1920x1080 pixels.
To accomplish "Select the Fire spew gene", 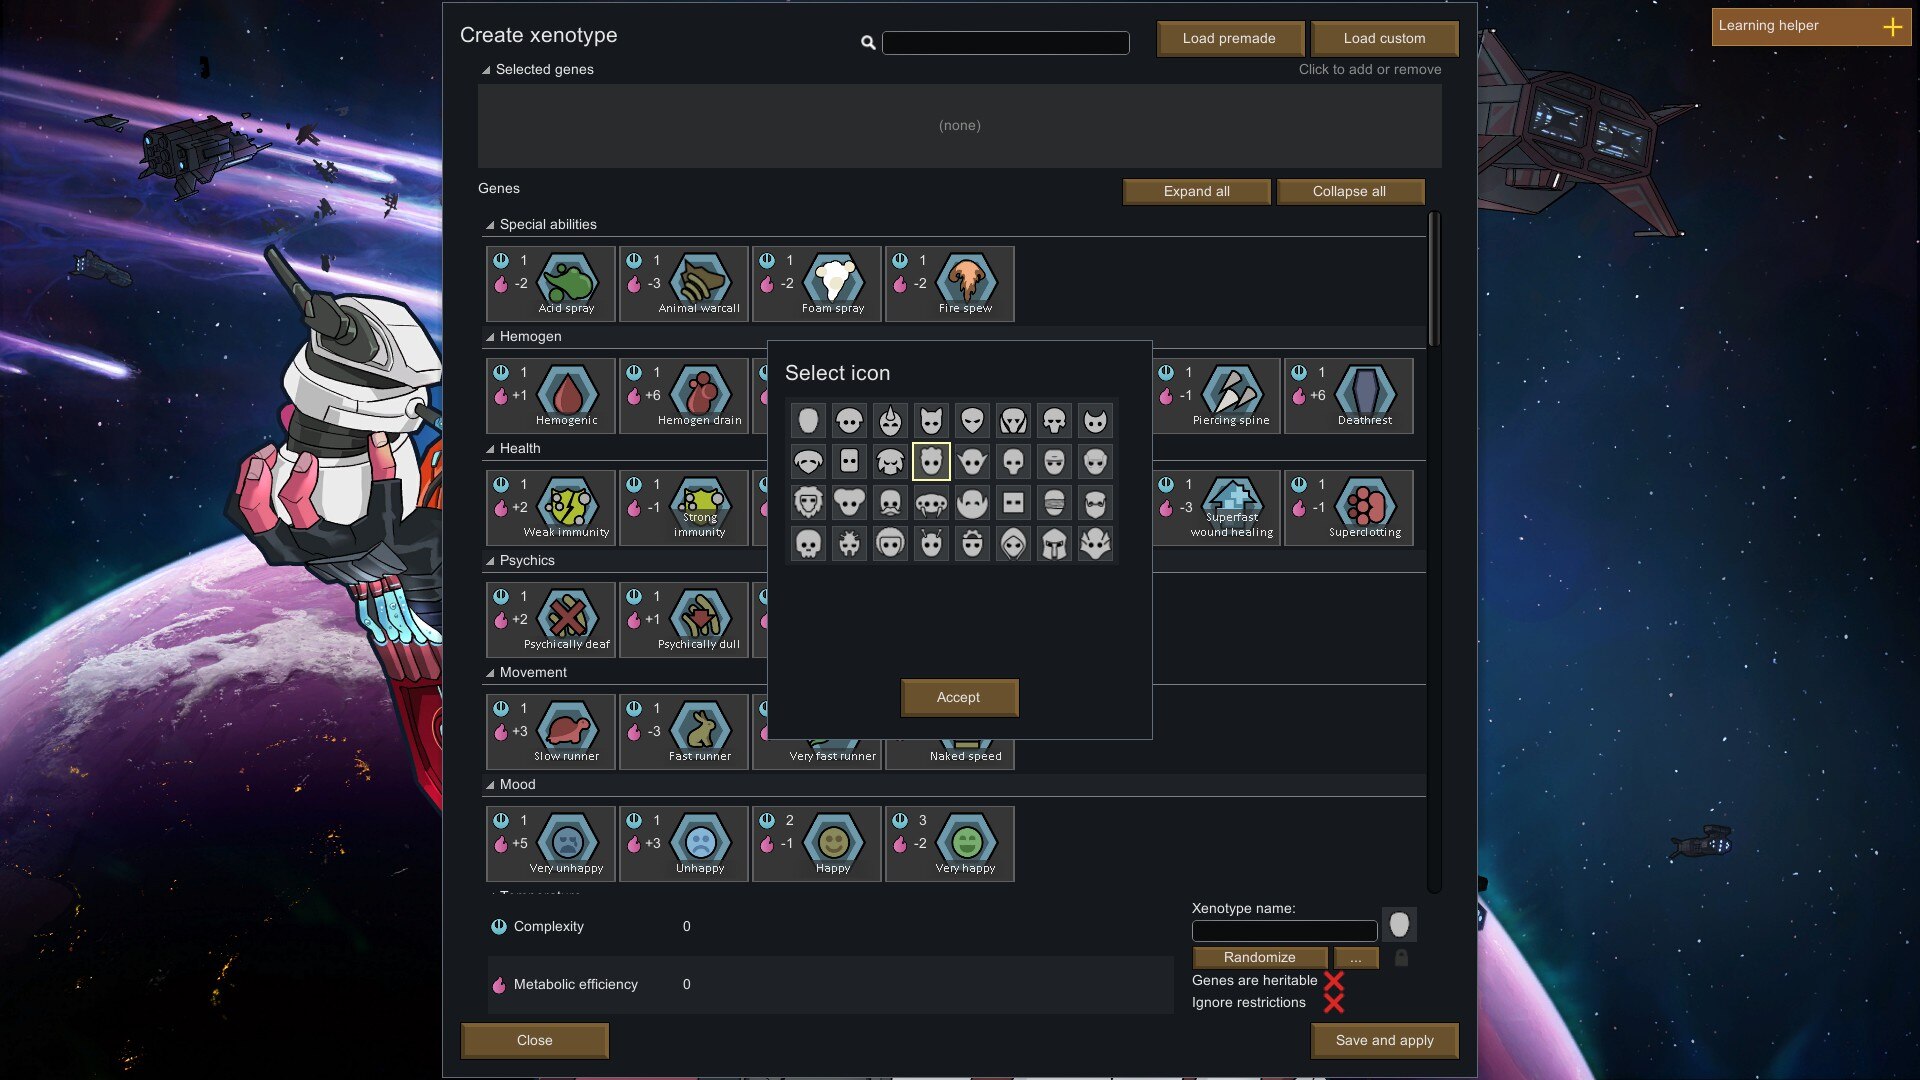I will point(950,284).
